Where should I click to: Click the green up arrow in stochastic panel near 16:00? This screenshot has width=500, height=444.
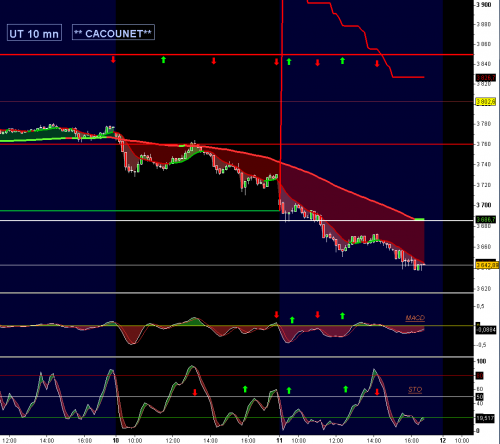[x=245, y=389]
